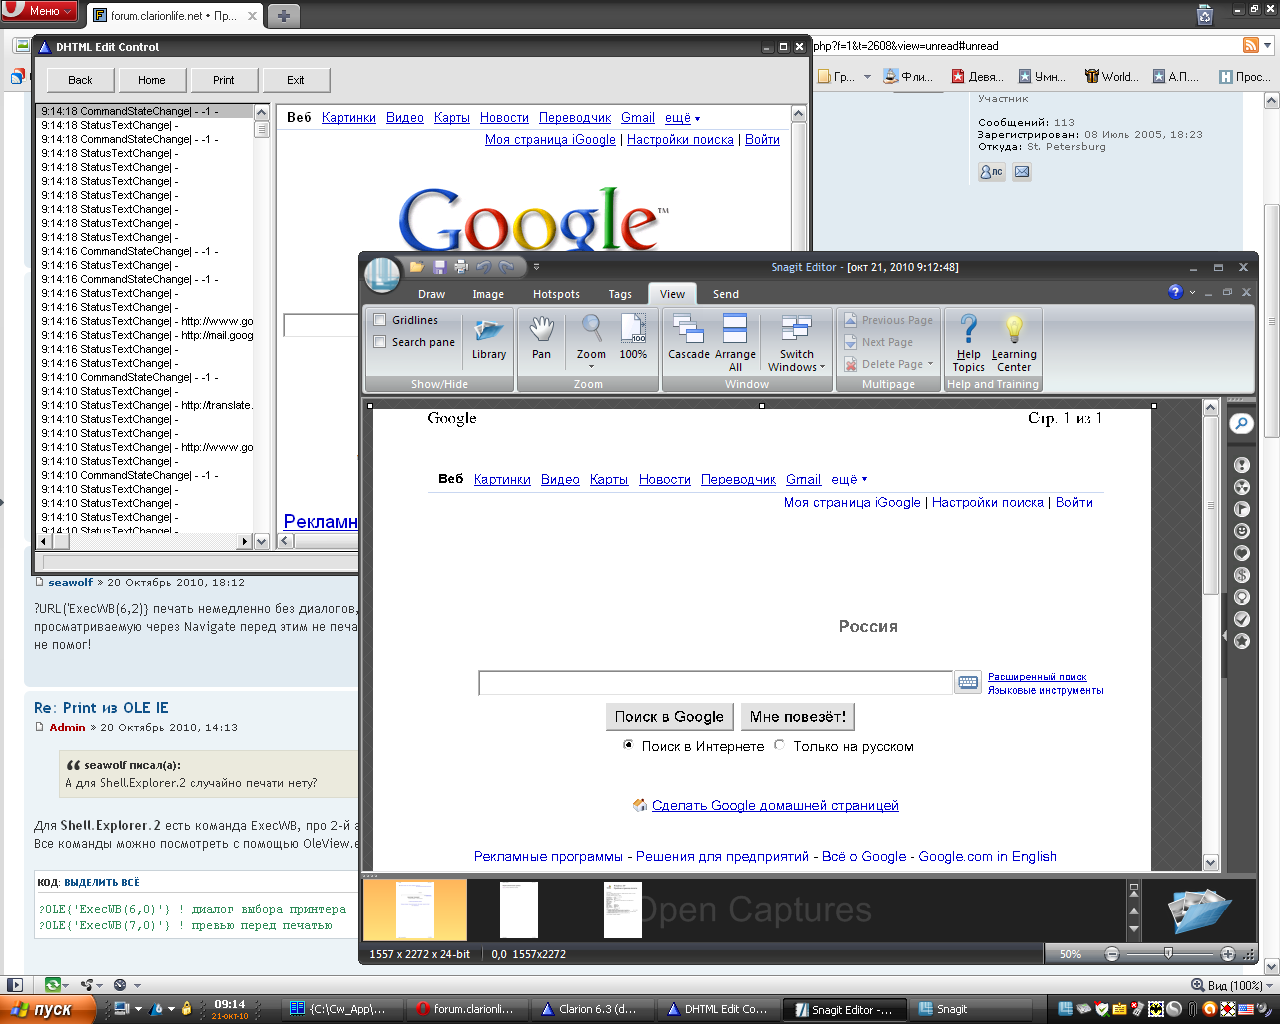Switch to the Hotspots ribbon tab

(x=556, y=294)
